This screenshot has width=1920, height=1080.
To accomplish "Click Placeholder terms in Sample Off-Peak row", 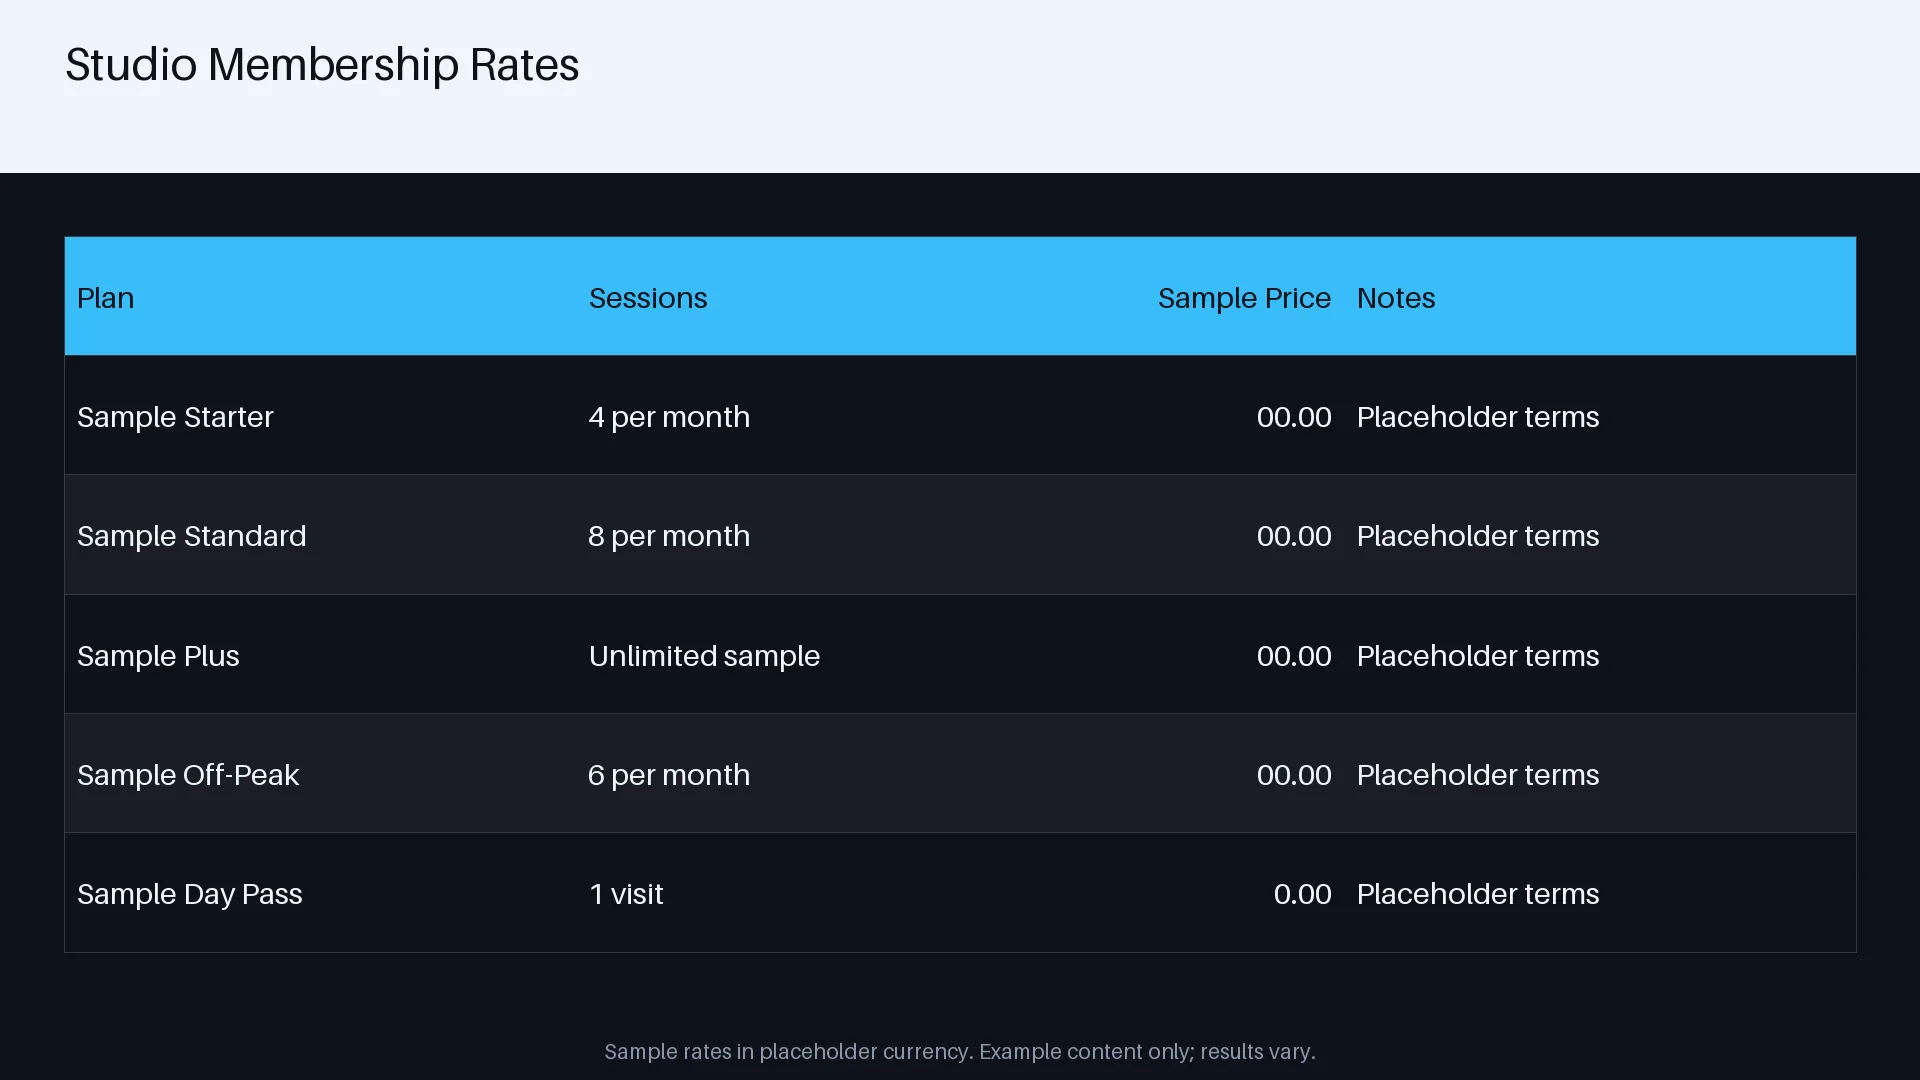I will coord(1478,775).
